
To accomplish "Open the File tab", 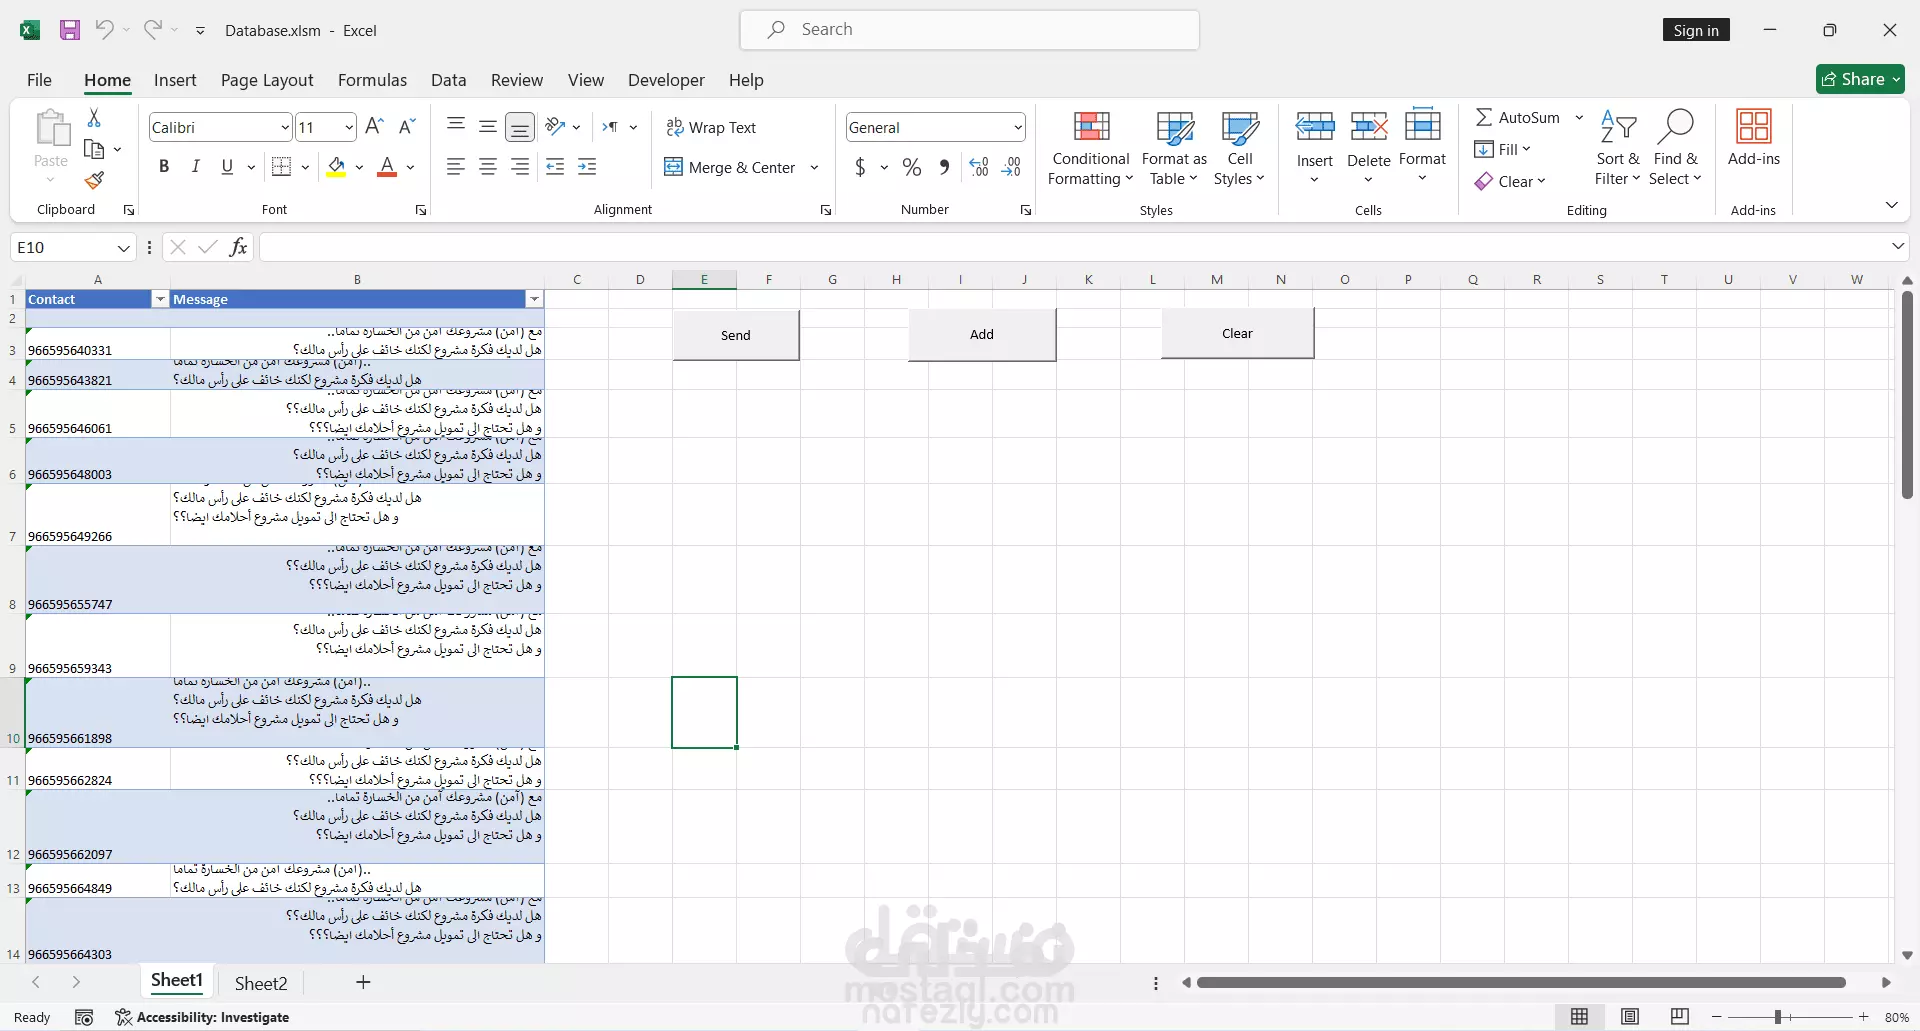I will [x=39, y=80].
